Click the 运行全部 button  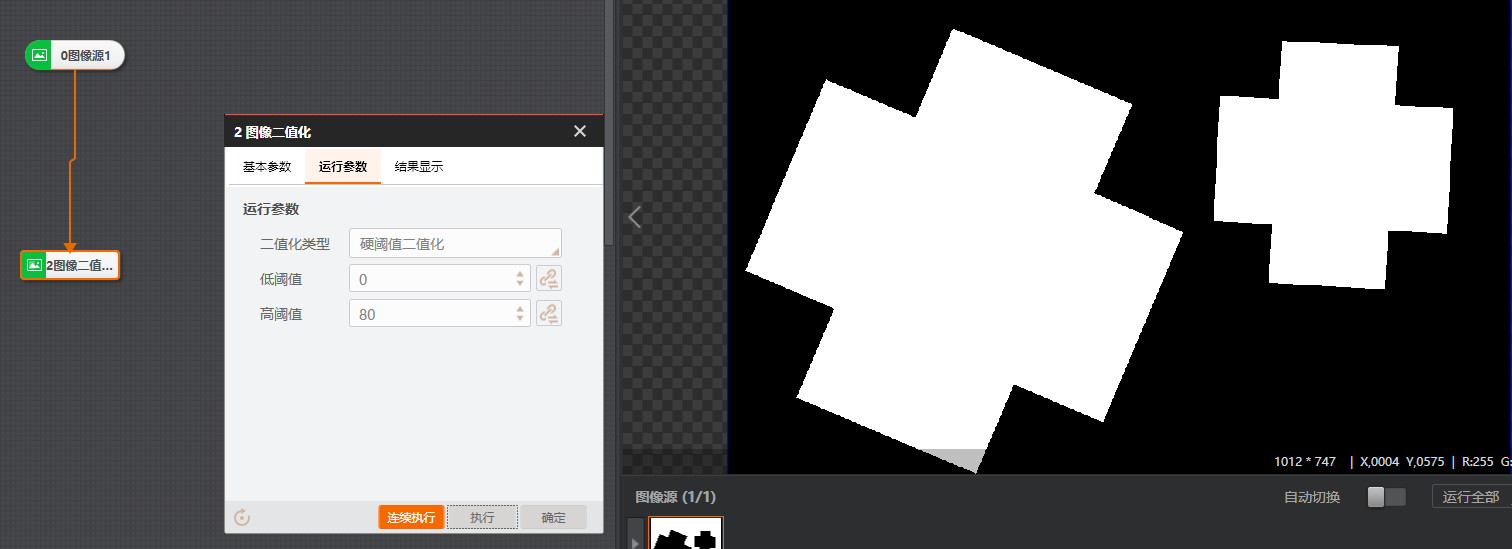pyautogui.click(x=1470, y=497)
